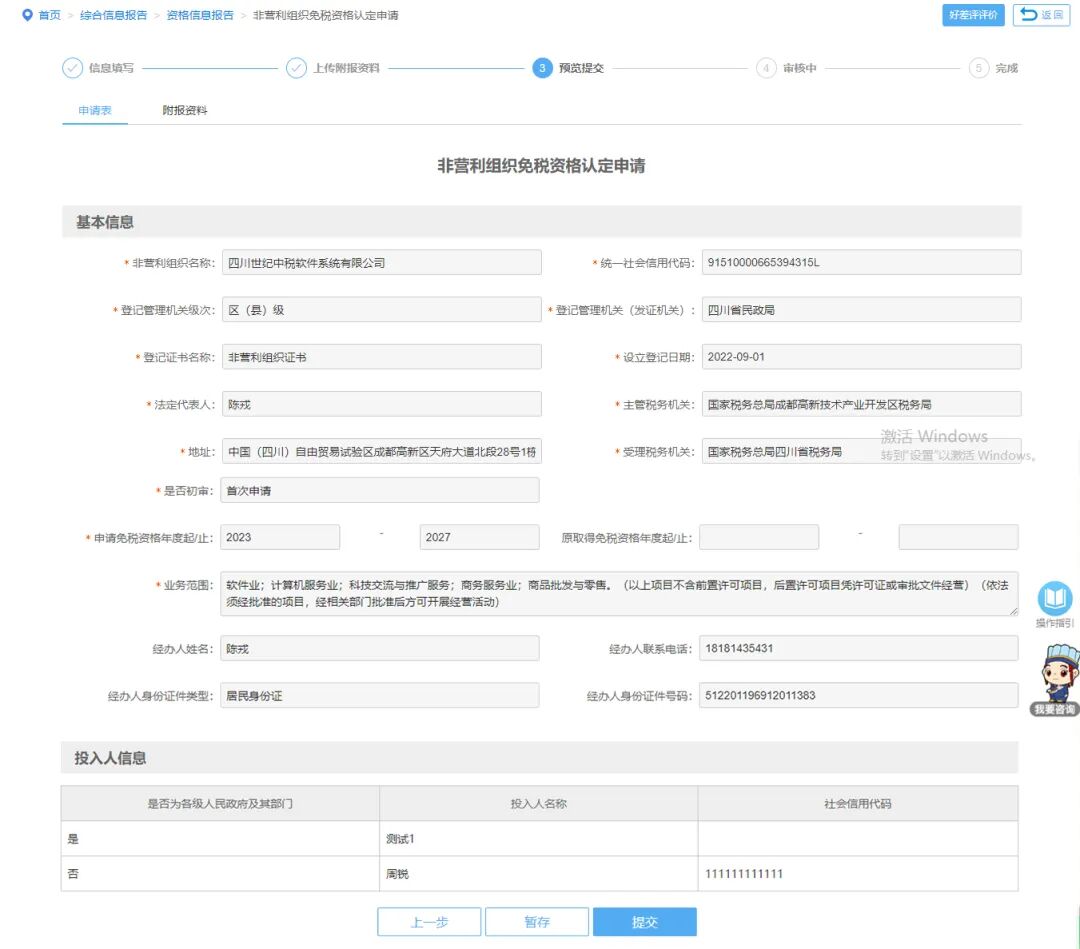
Task: Click step 1 checkmark circle for 信息填写
Action: point(72,68)
